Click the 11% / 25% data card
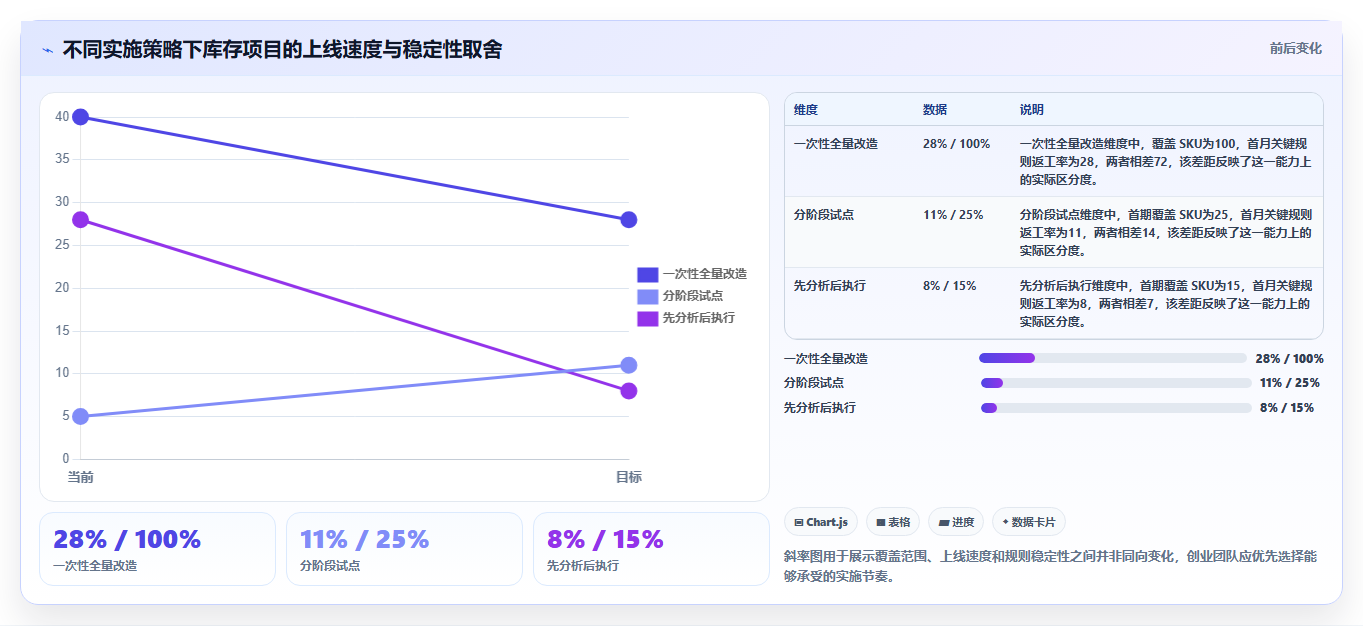This screenshot has width=1363, height=626. [x=404, y=549]
